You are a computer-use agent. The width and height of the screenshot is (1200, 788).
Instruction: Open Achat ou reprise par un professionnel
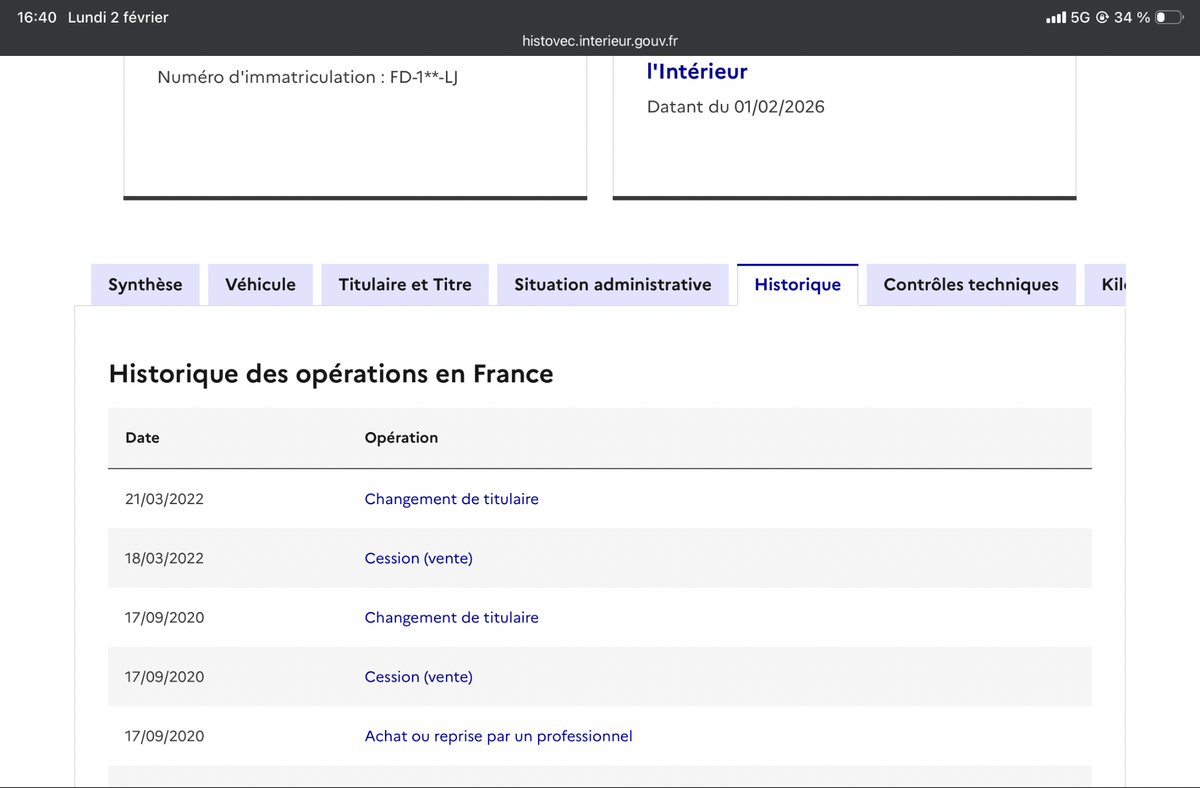pos(498,736)
